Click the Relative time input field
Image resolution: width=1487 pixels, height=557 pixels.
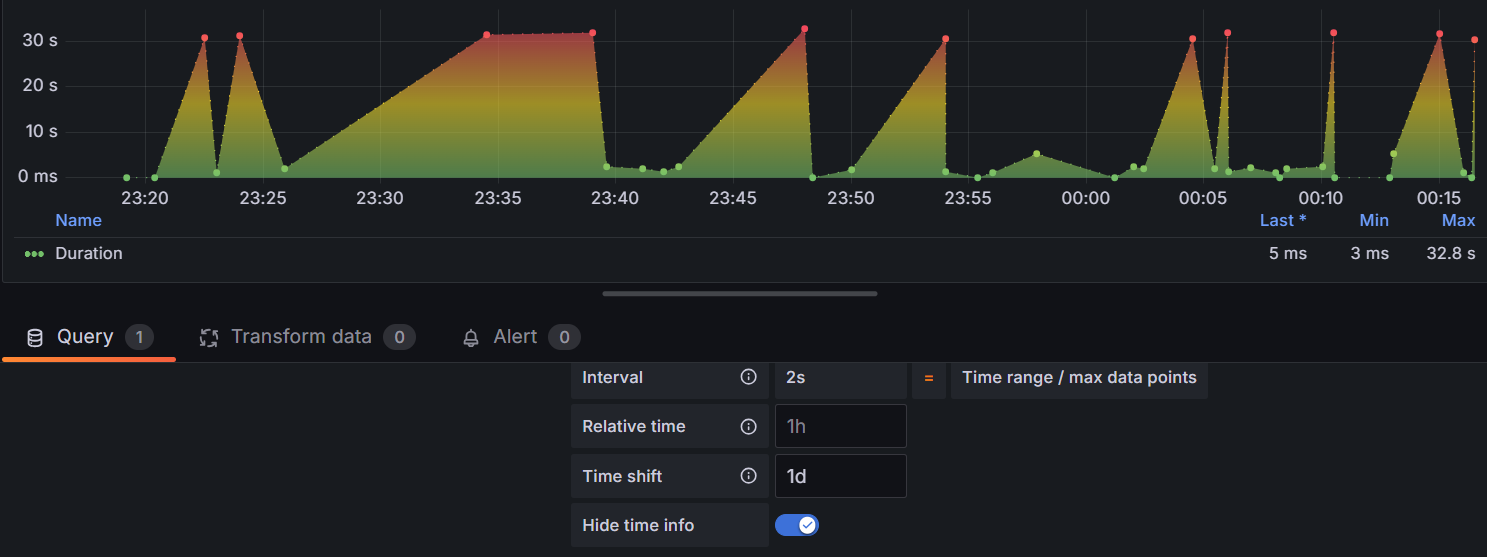(841, 426)
